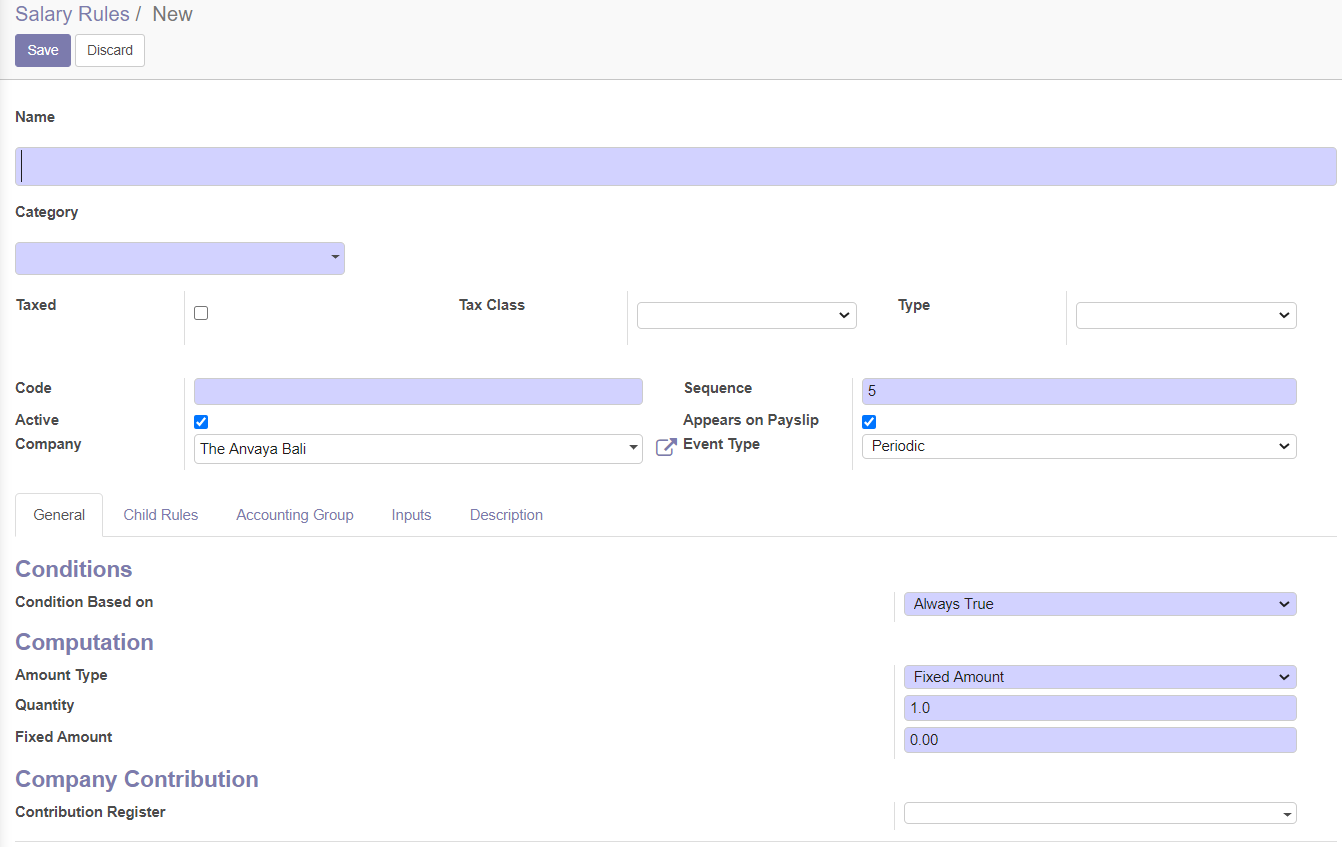Viewport: 1342px width, 847px height.
Task: Click the Discard button
Action: (x=110, y=50)
